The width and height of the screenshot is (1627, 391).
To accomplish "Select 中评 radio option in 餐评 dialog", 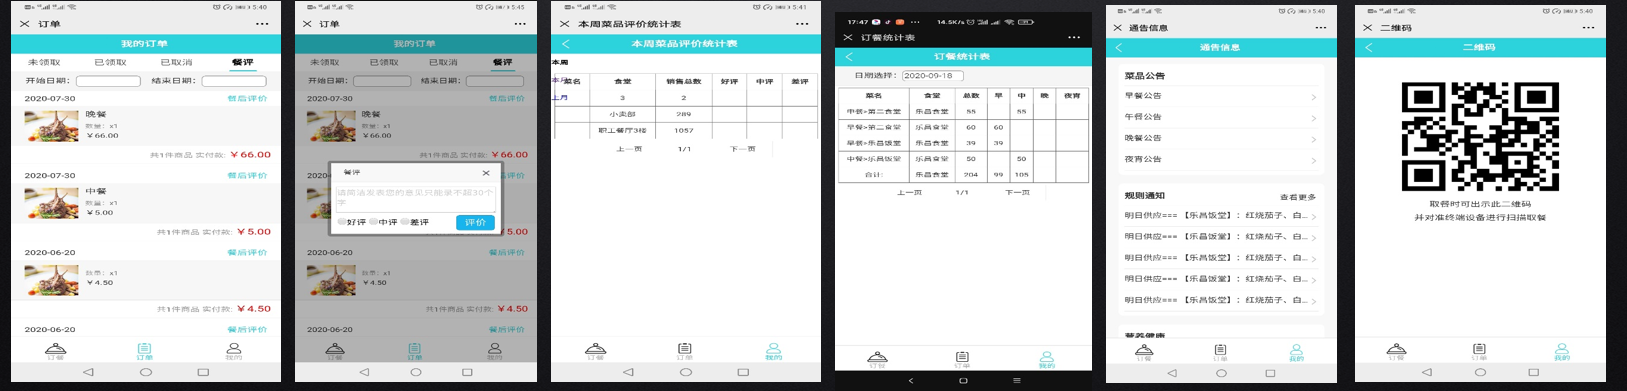I will click(x=384, y=222).
